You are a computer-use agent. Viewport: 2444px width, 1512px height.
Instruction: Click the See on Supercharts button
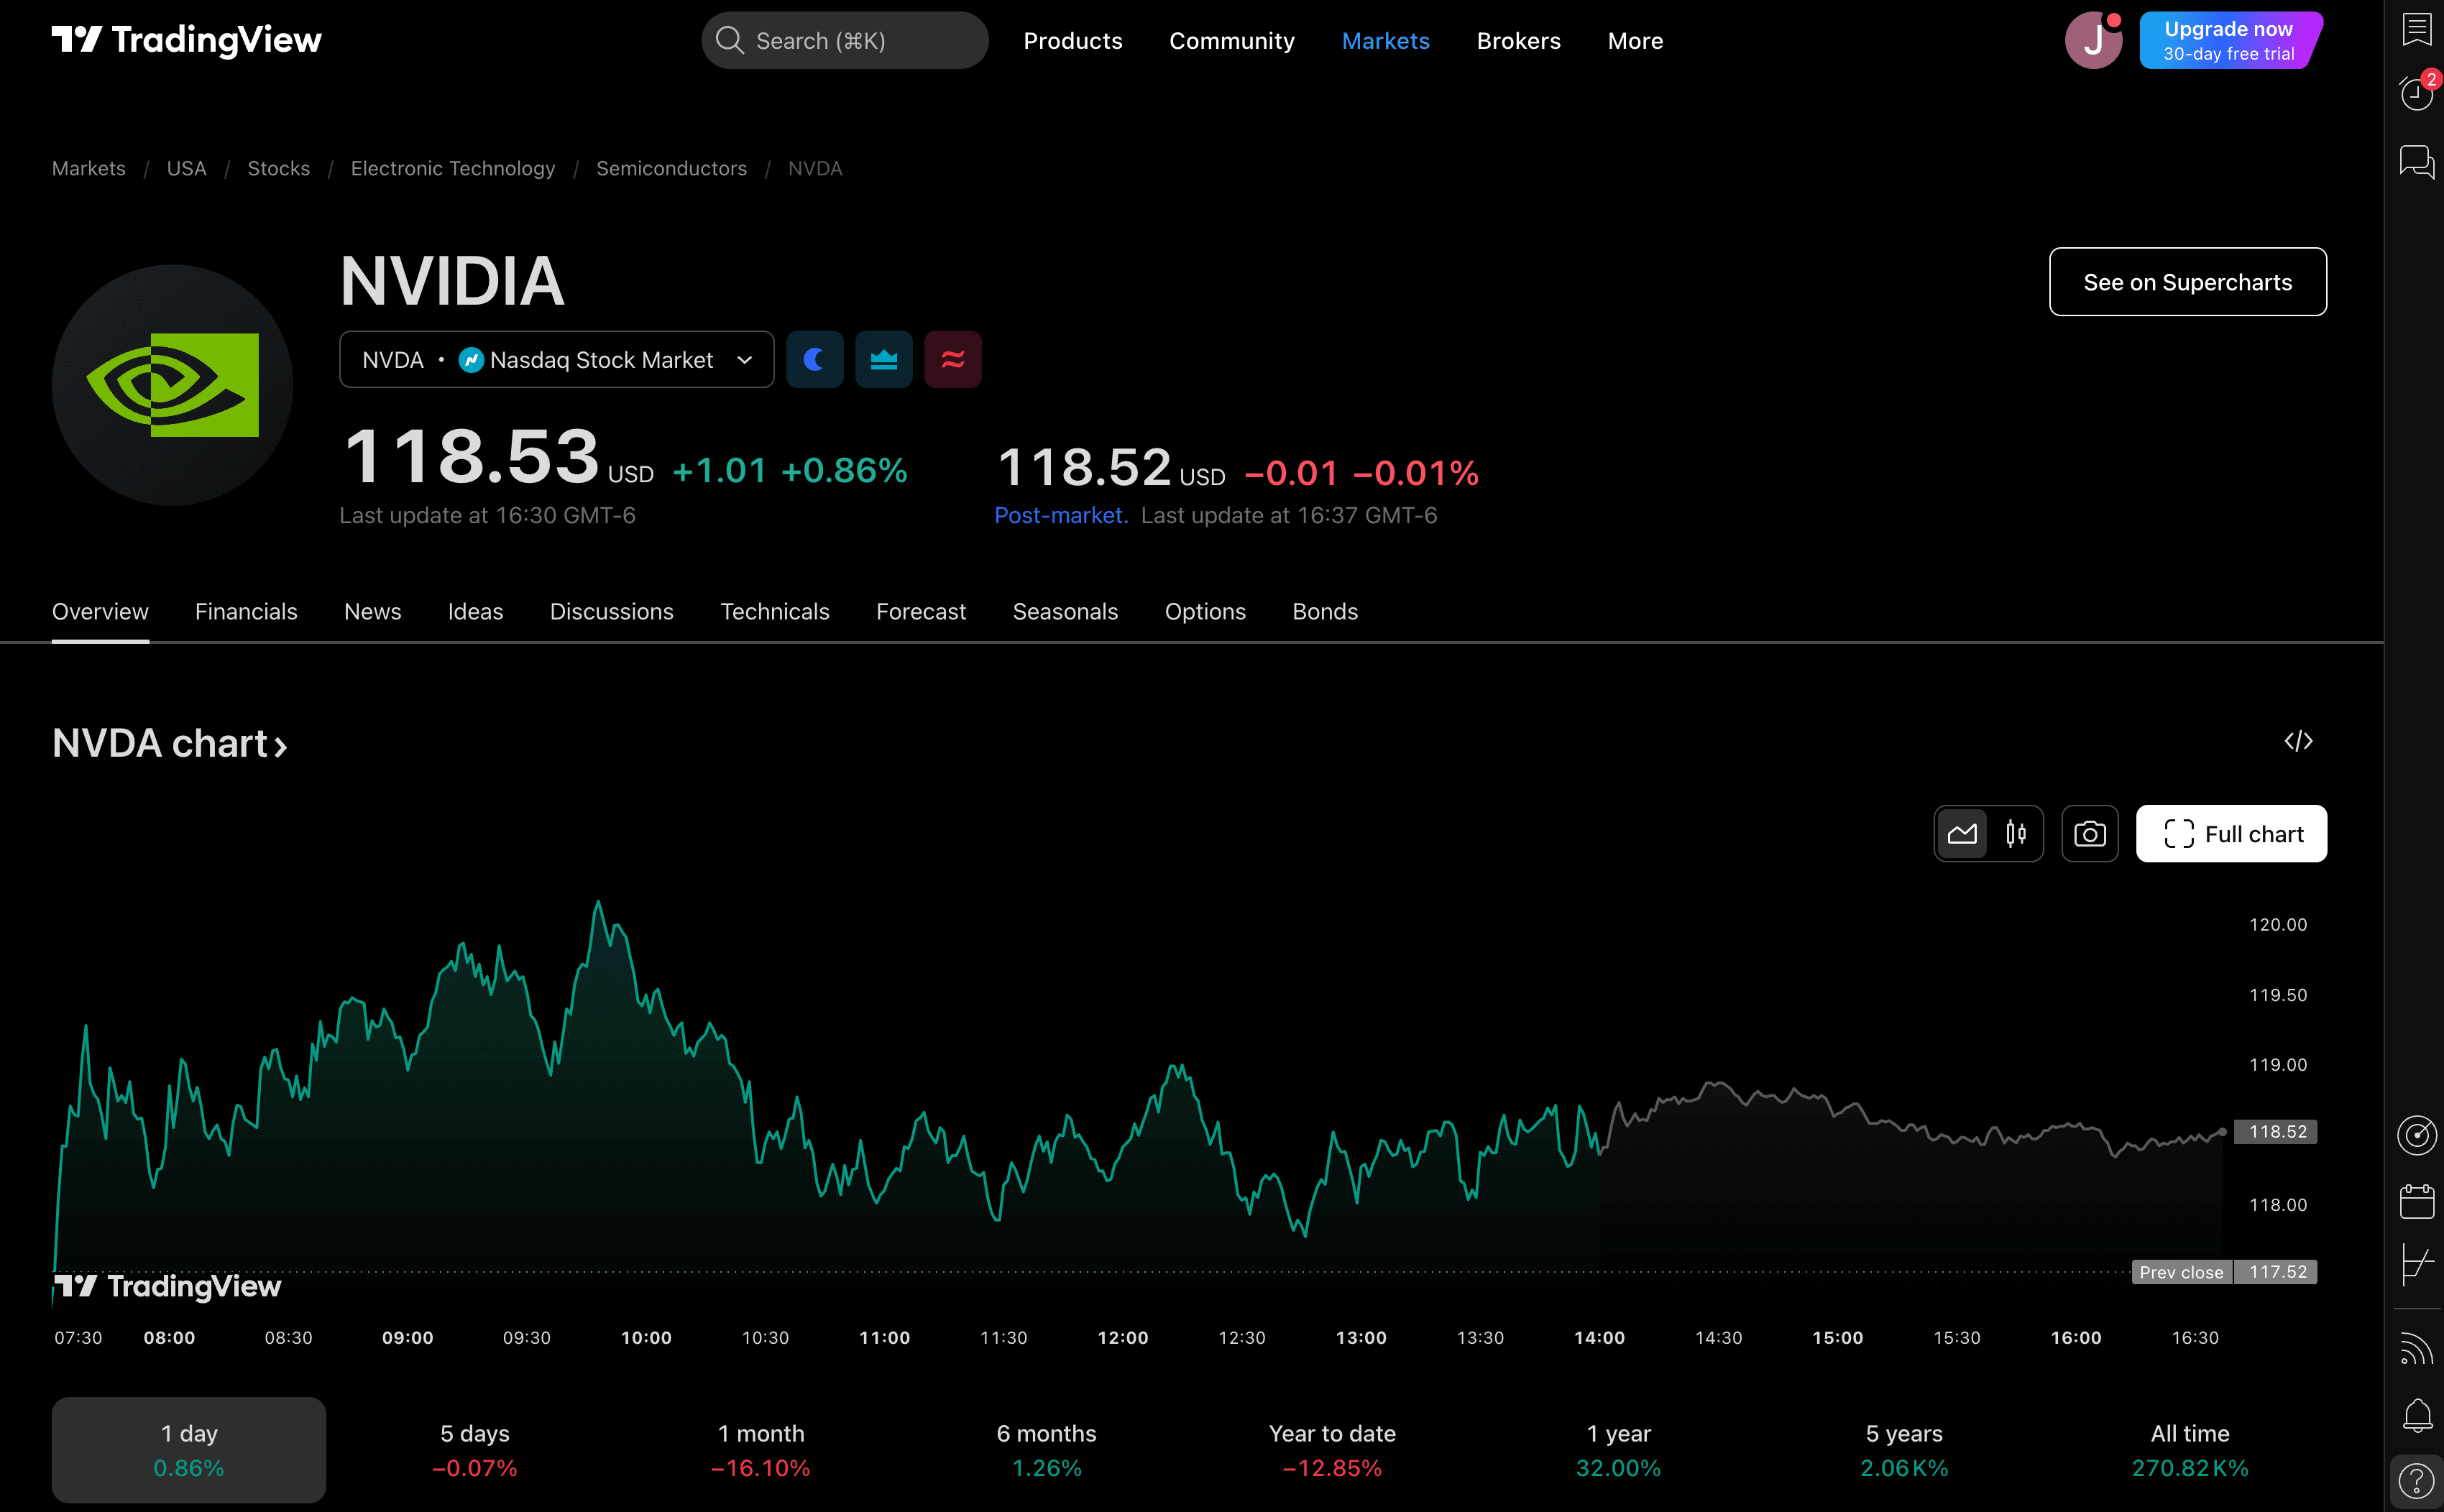point(2187,283)
